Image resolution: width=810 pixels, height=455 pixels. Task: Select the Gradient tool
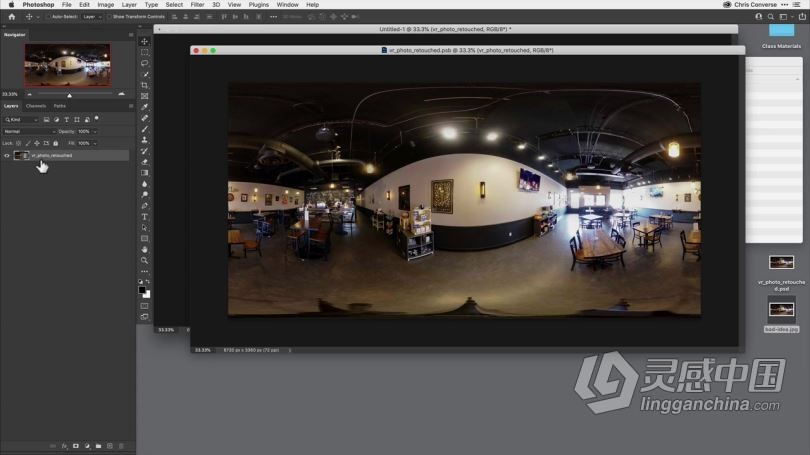coord(145,173)
